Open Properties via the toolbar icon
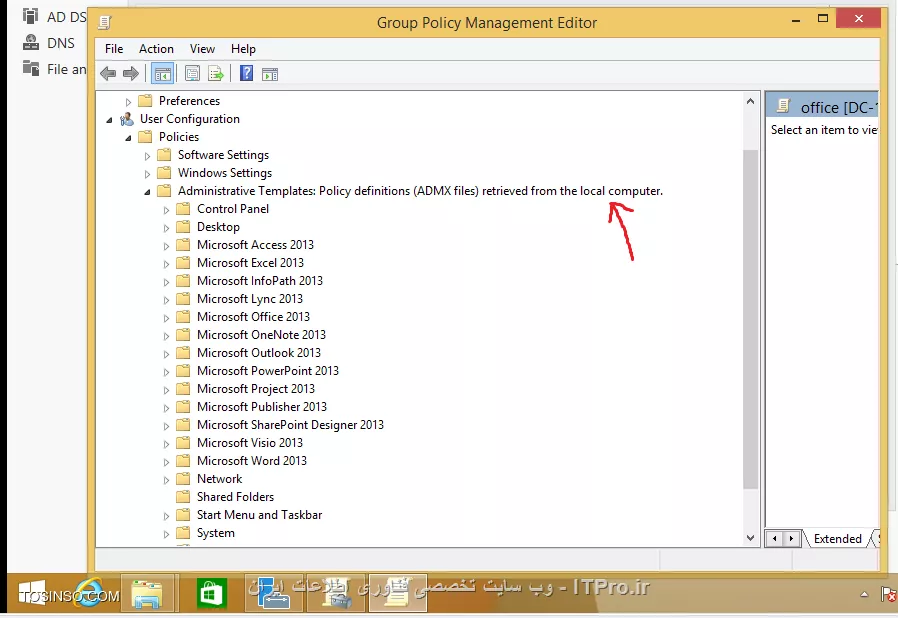The image size is (898, 618). (192, 74)
